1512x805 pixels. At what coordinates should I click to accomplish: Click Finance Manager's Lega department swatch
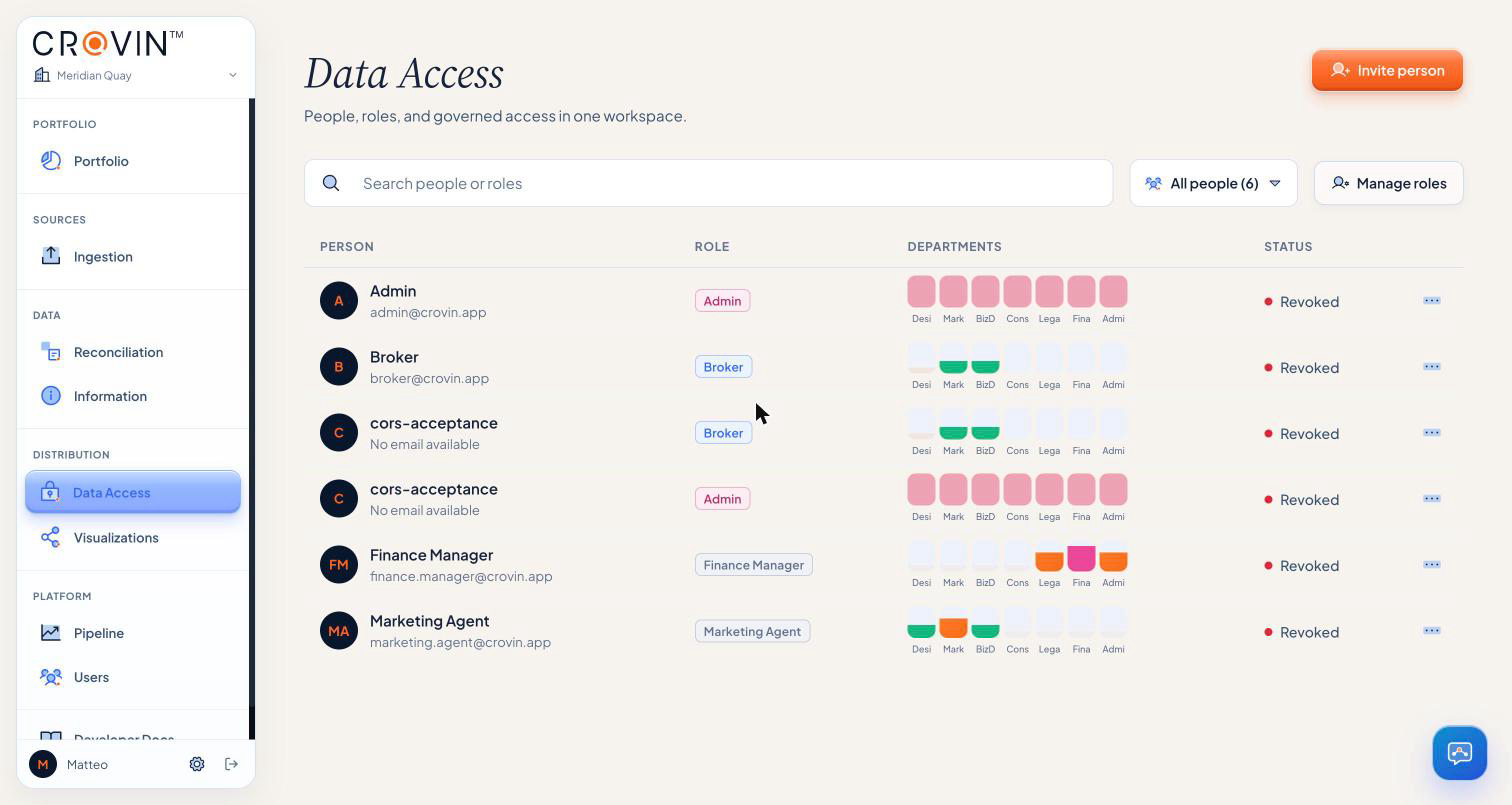pyautogui.click(x=1049, y=556)
